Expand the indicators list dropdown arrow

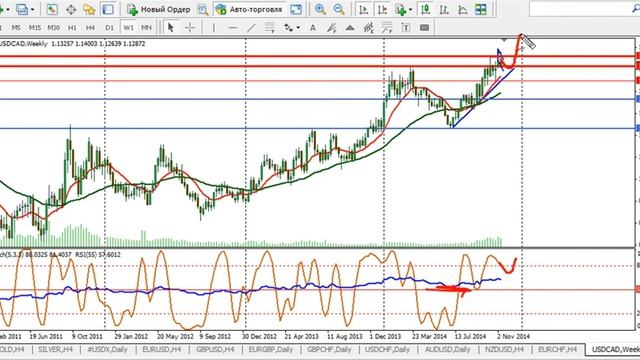pos(410,9)
